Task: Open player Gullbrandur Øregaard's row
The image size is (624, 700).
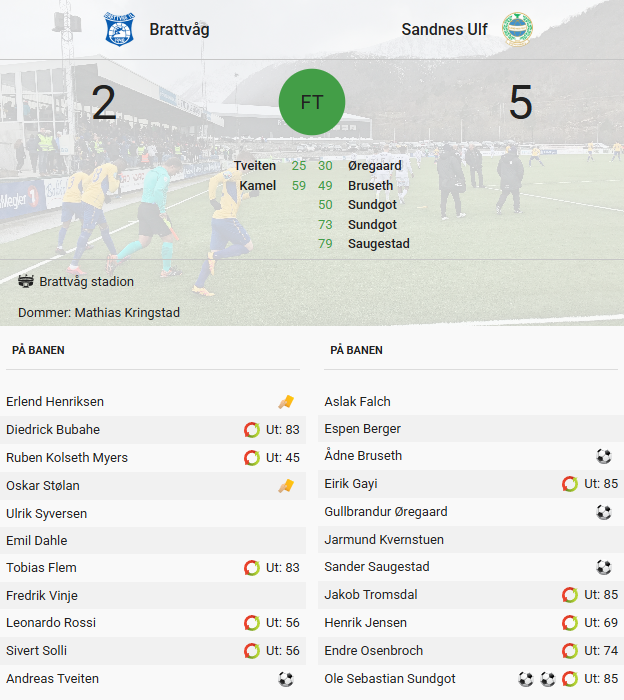Action: (x=471, y=512)
